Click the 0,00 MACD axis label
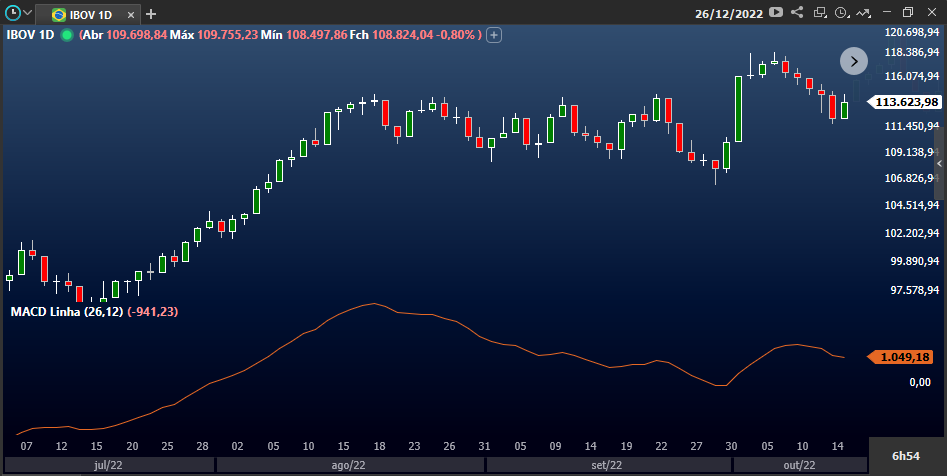Screen dimensions: 947x476 920,382
